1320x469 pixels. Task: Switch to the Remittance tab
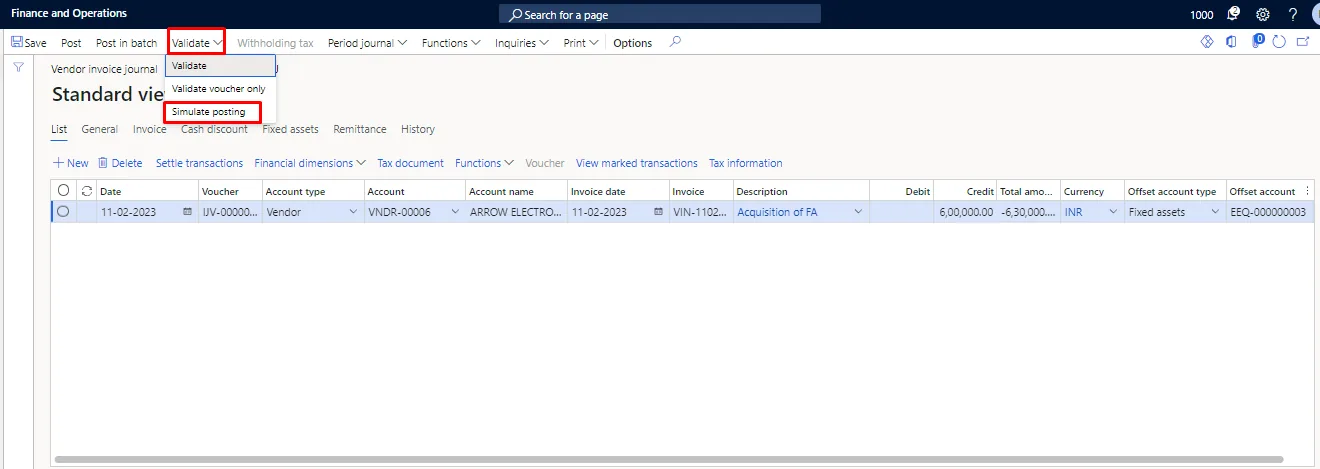(x=360, y=129)
